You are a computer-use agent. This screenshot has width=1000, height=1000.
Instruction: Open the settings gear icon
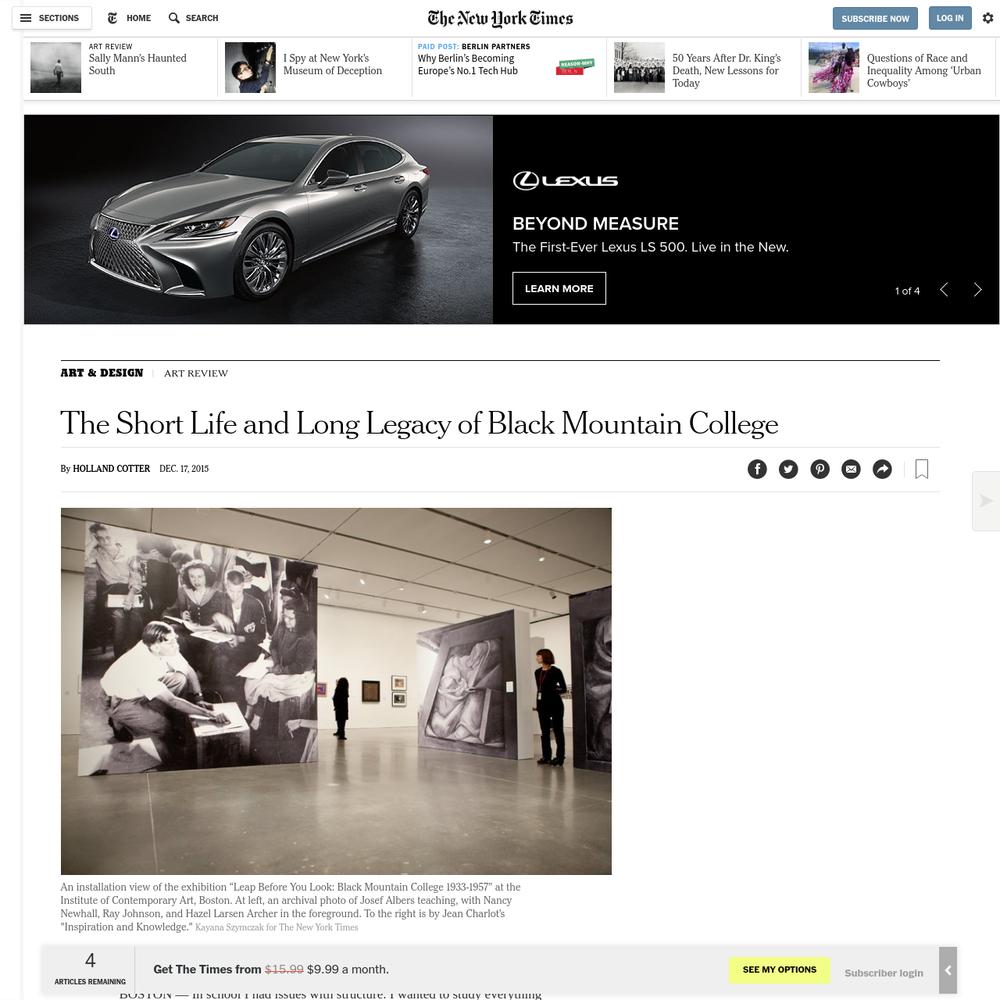coord(987,18)
